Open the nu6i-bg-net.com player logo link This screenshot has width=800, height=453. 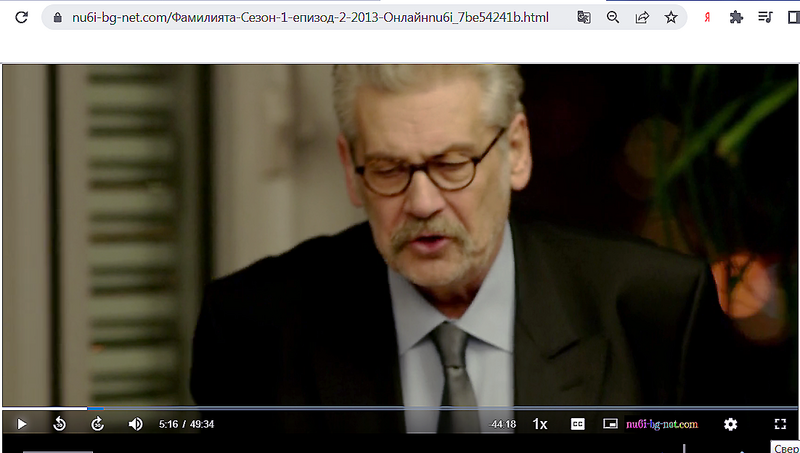[x=662, y=424]
